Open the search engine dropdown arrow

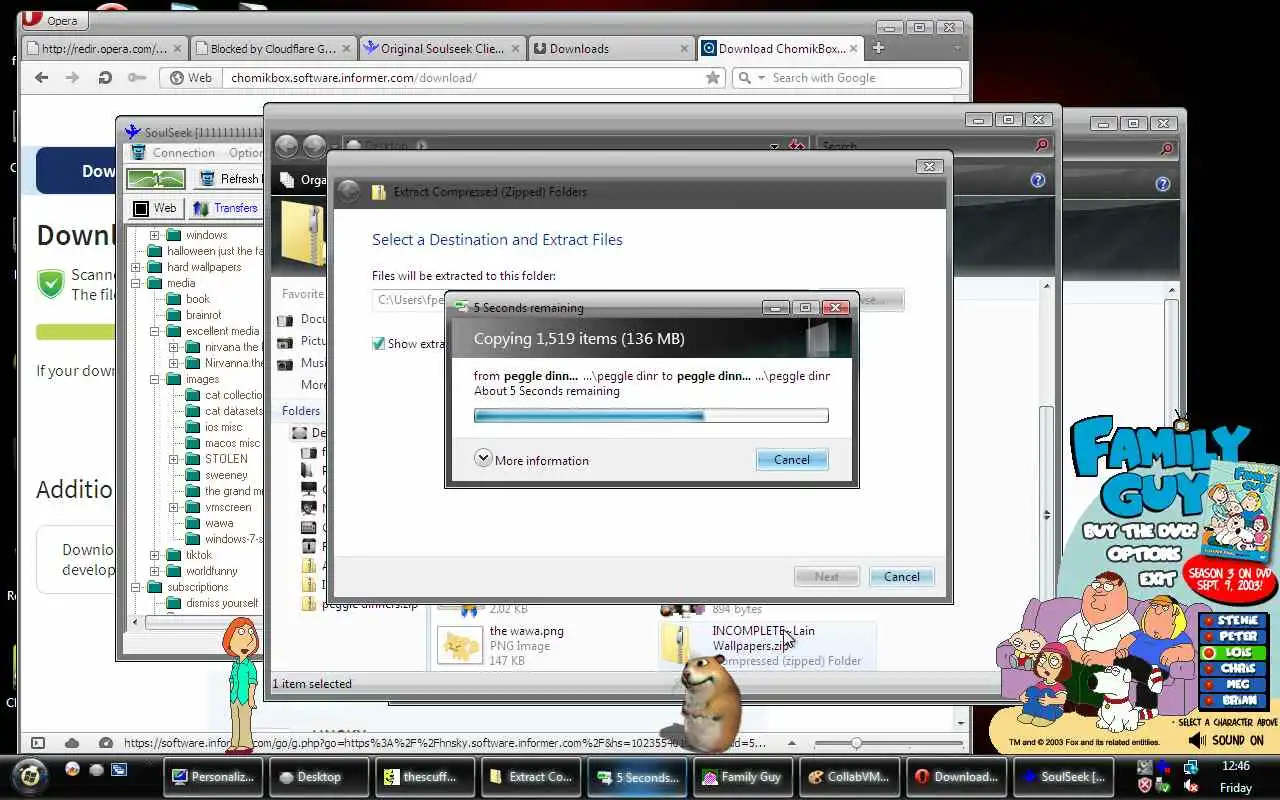761,78
